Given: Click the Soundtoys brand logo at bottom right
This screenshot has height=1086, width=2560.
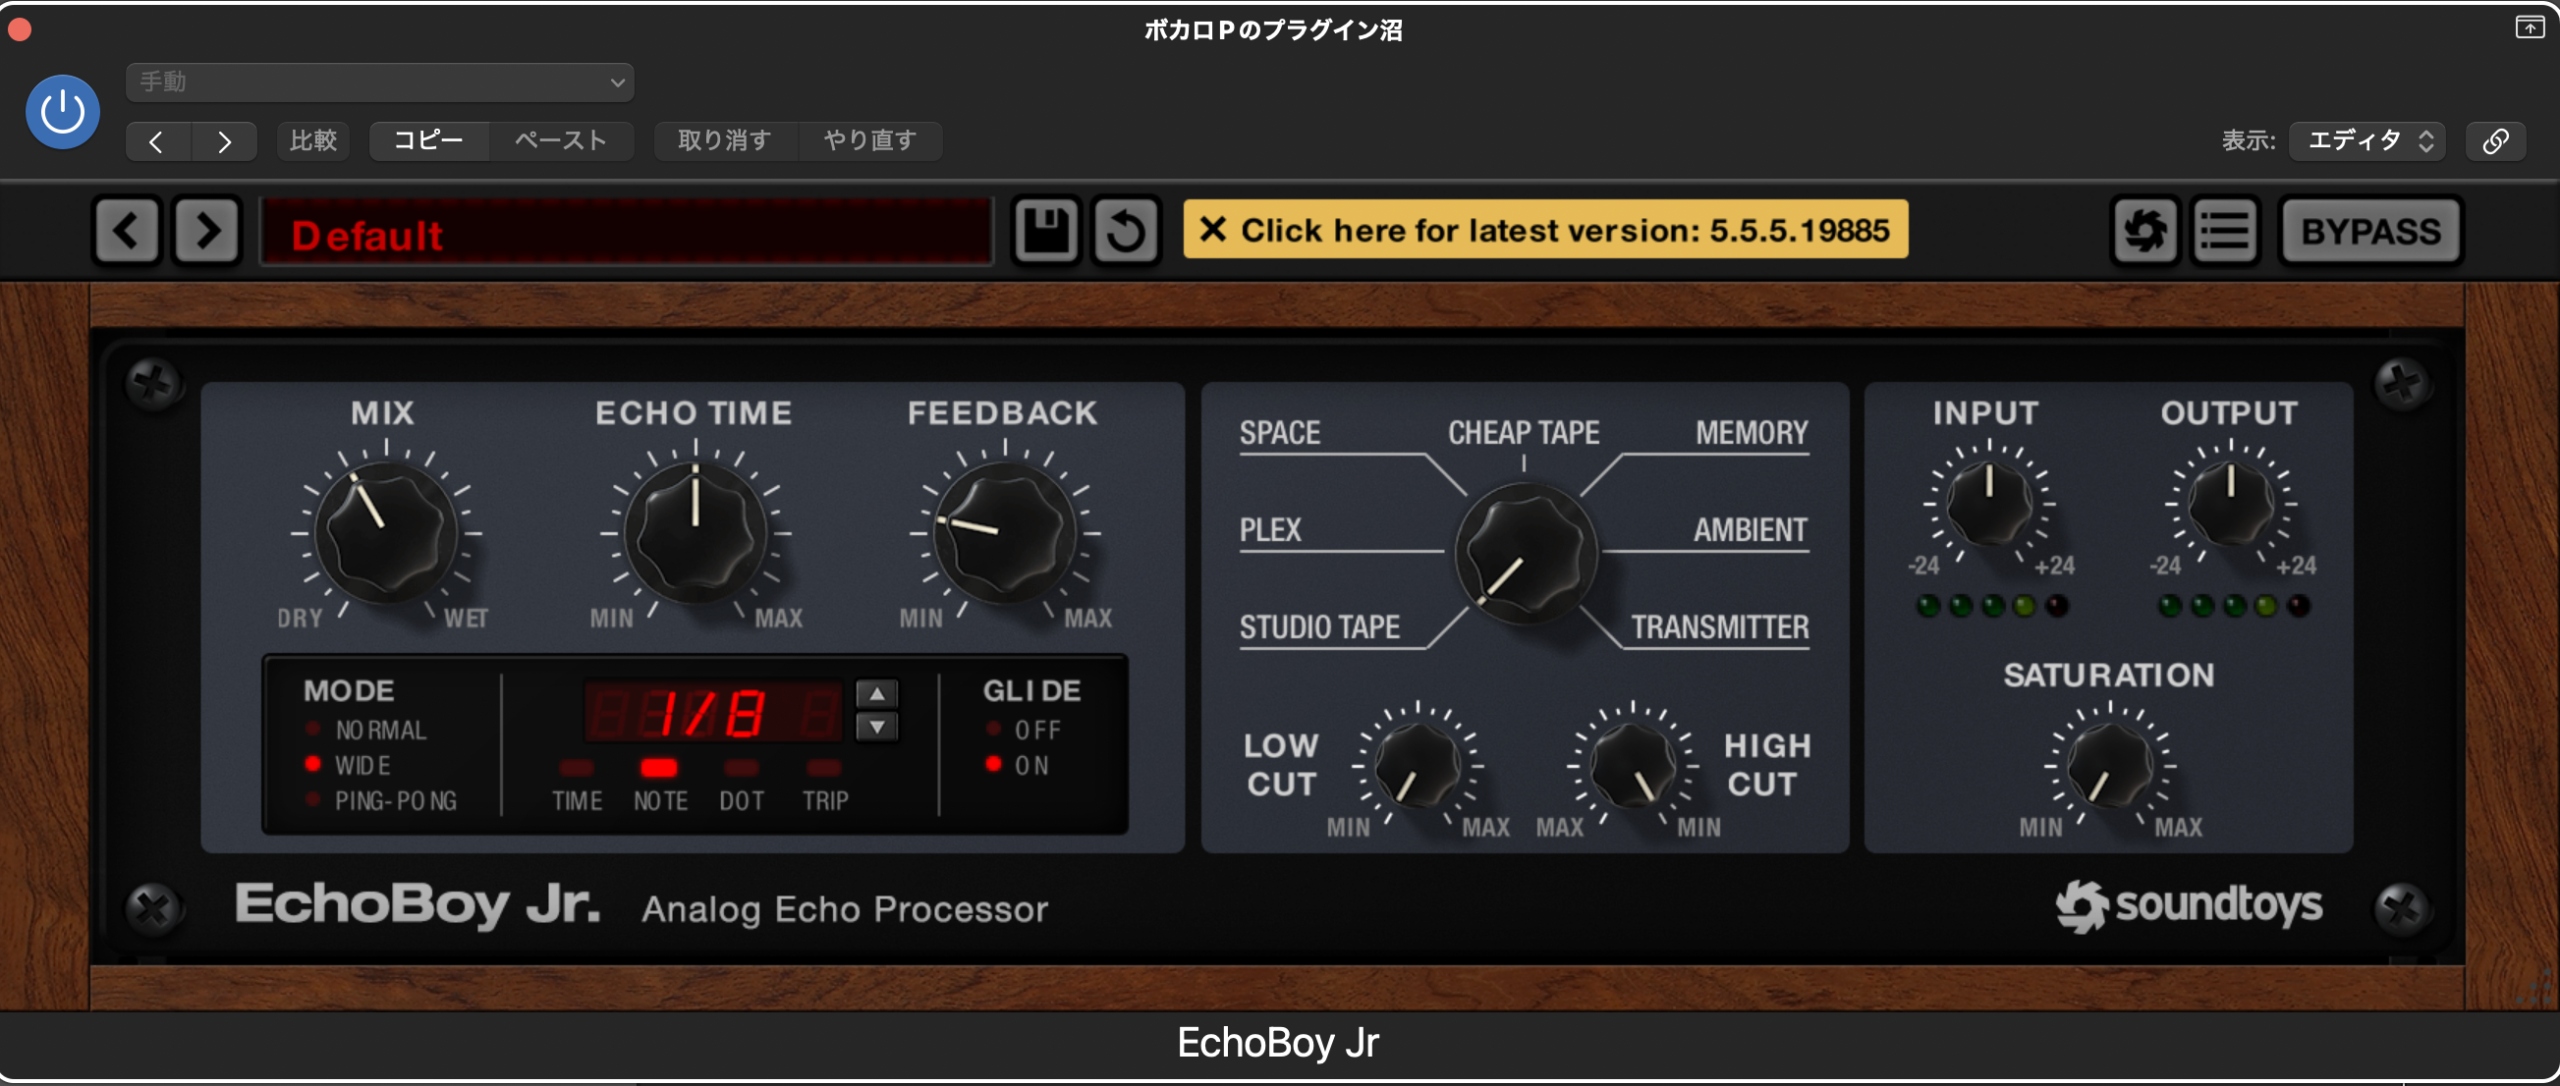Looking at the screenshot, I should point(2189,905).
